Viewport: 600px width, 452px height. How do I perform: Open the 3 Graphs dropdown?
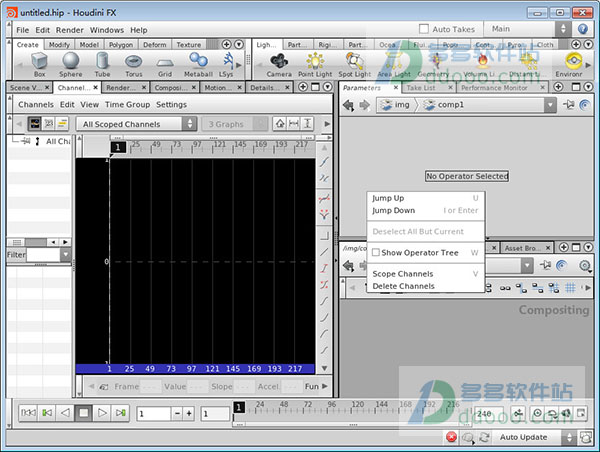click(235, 124)
